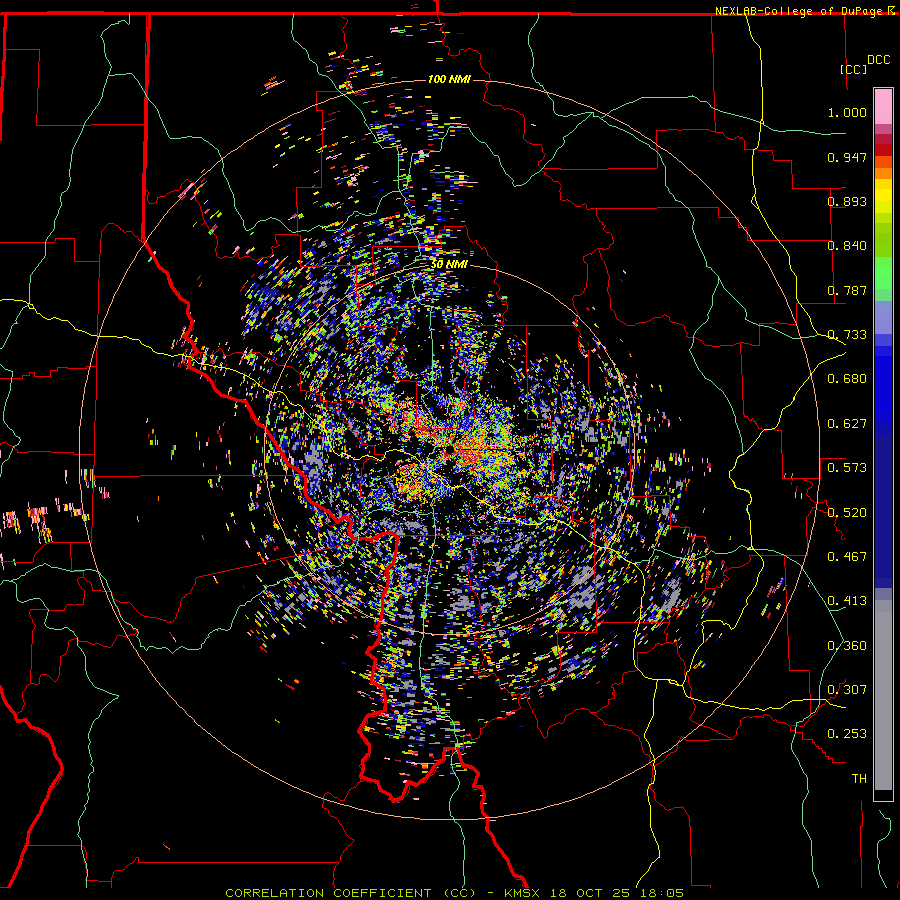Select the TH threshold label
This screenshot has height=900, width=900.
click(x=859, y=779)
